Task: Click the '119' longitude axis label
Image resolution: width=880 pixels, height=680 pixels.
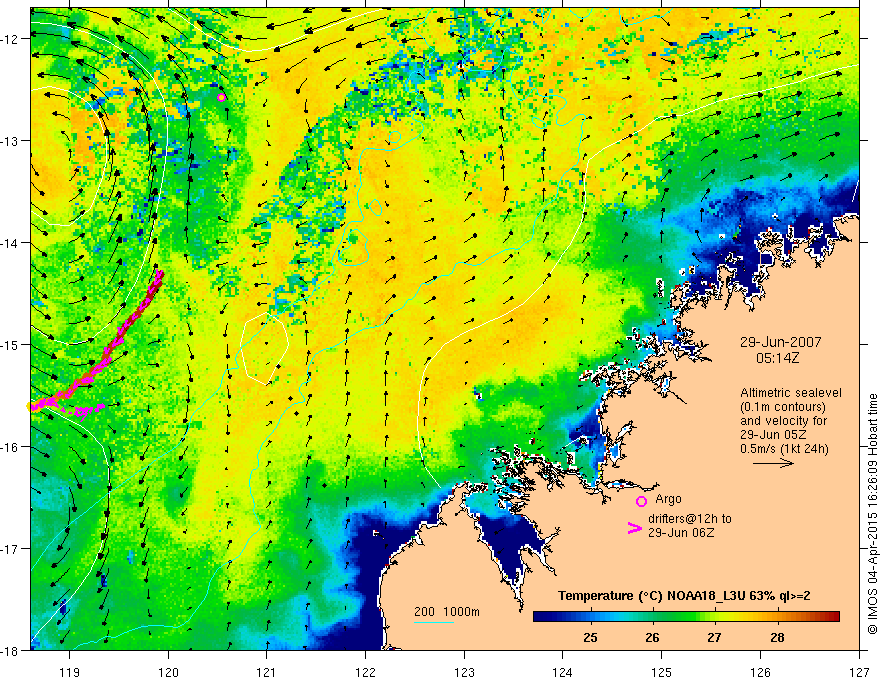Action: pyautogui.click(x=70, y=672)
